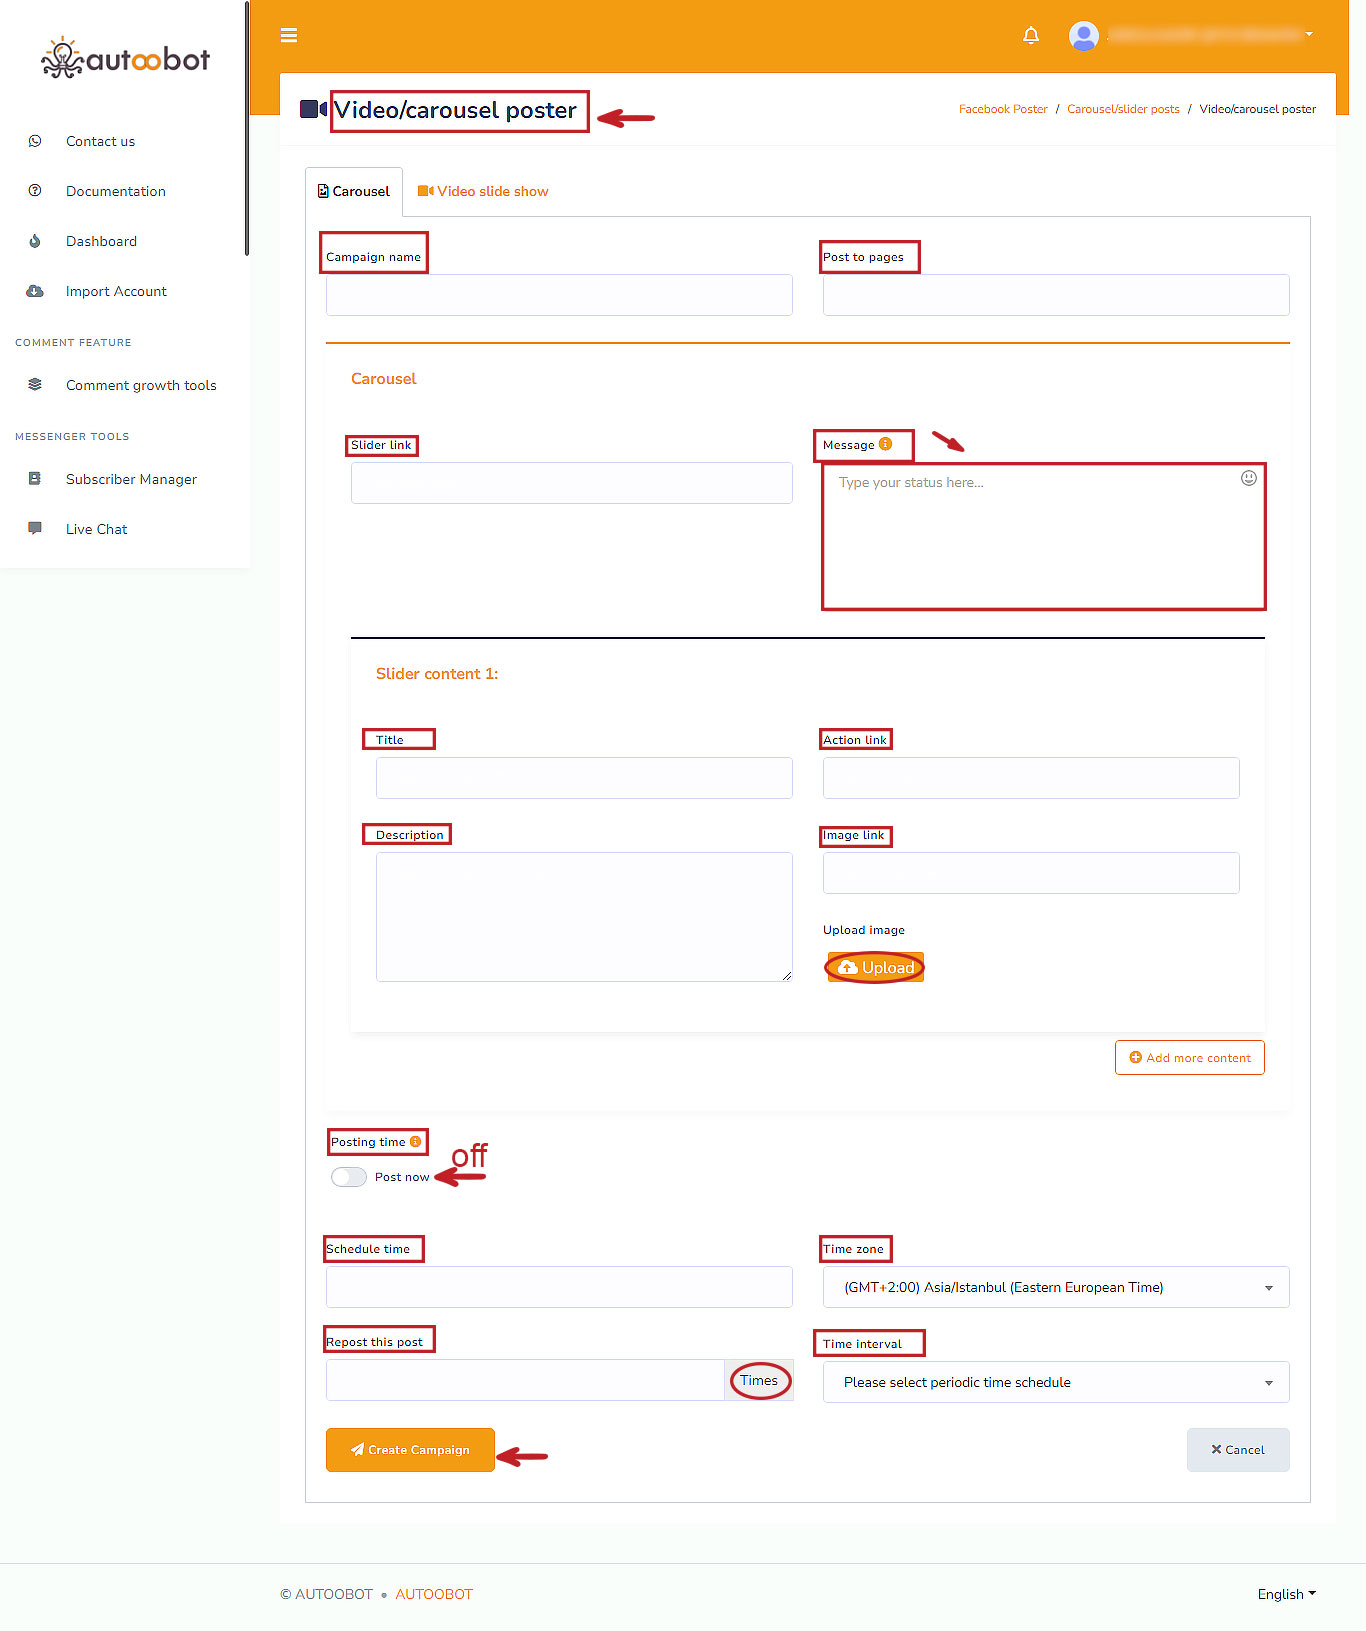Image resolution: width=1366 pixels, height=1631 pixels.
Task: Click the hamburger menu icon
Action: click(289, 36)
